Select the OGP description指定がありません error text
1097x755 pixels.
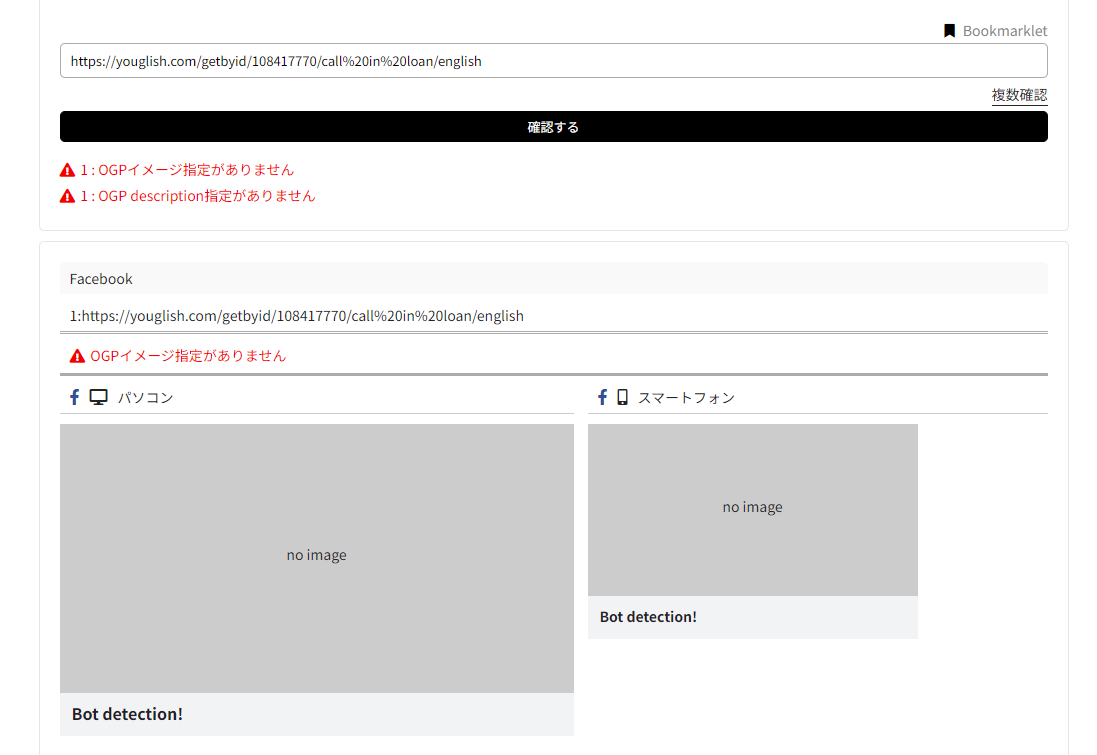(x=206, y=196)
